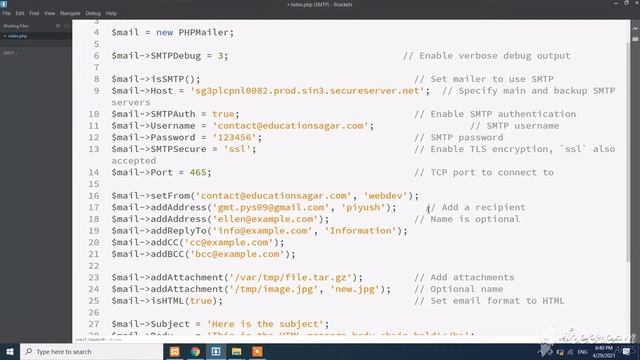640x360 pixels.
Task: Open the orange recorder taskbar app
Action: 257,351
